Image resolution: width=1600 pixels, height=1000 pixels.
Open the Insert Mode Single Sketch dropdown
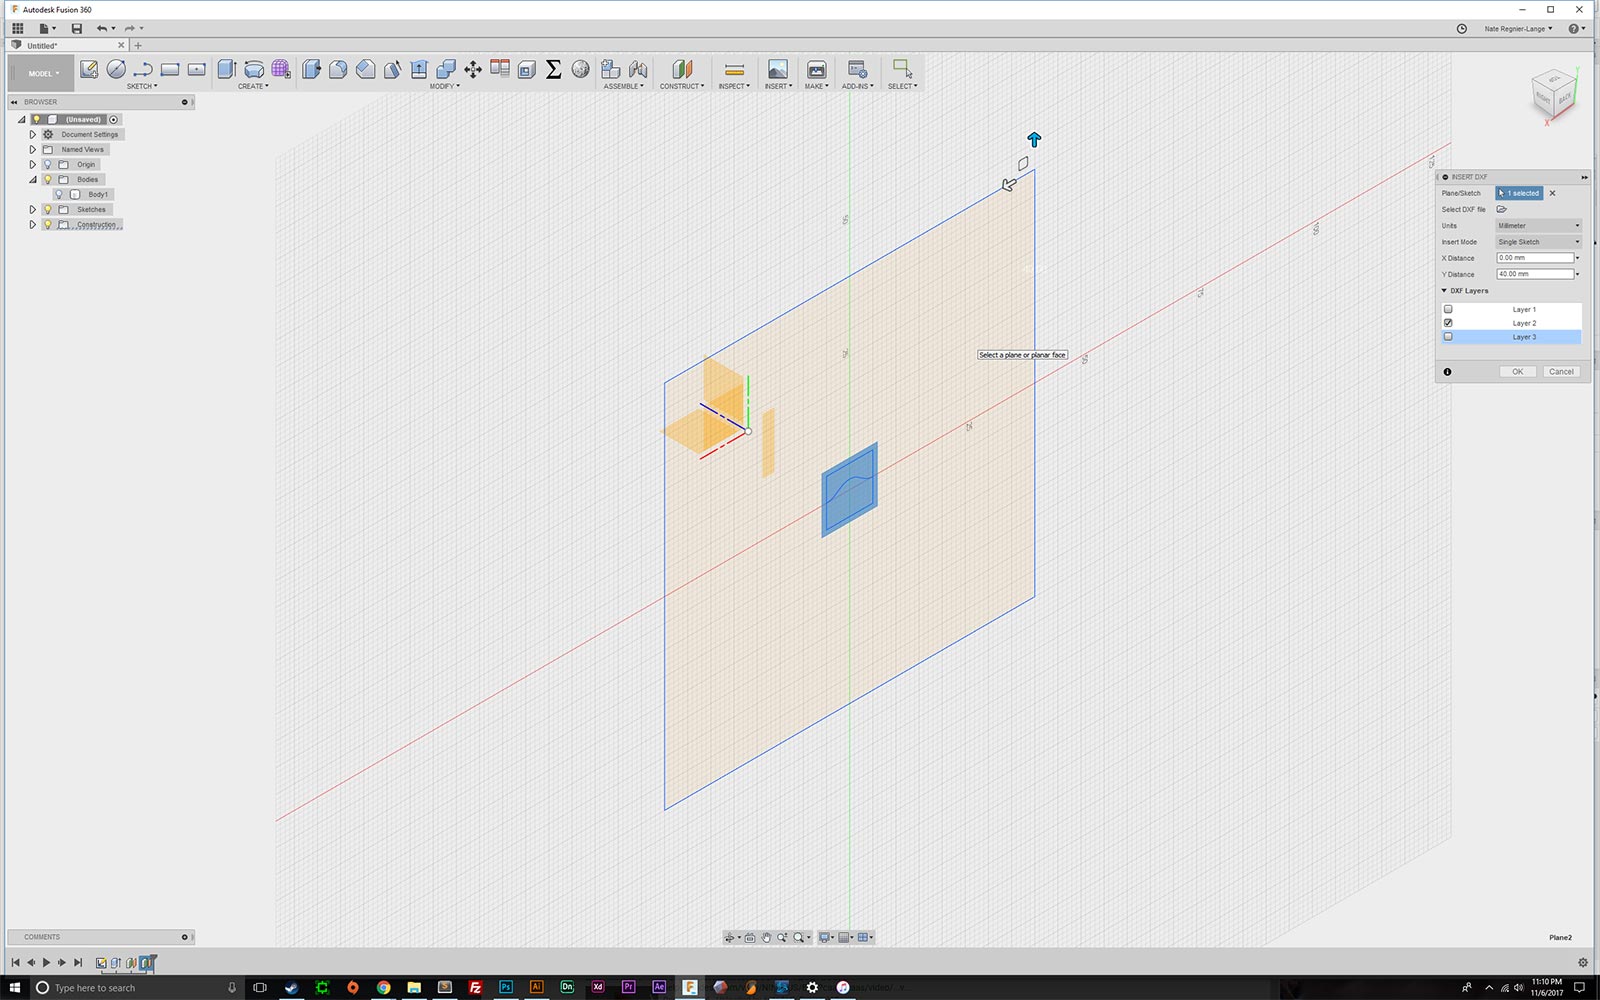1538,242
